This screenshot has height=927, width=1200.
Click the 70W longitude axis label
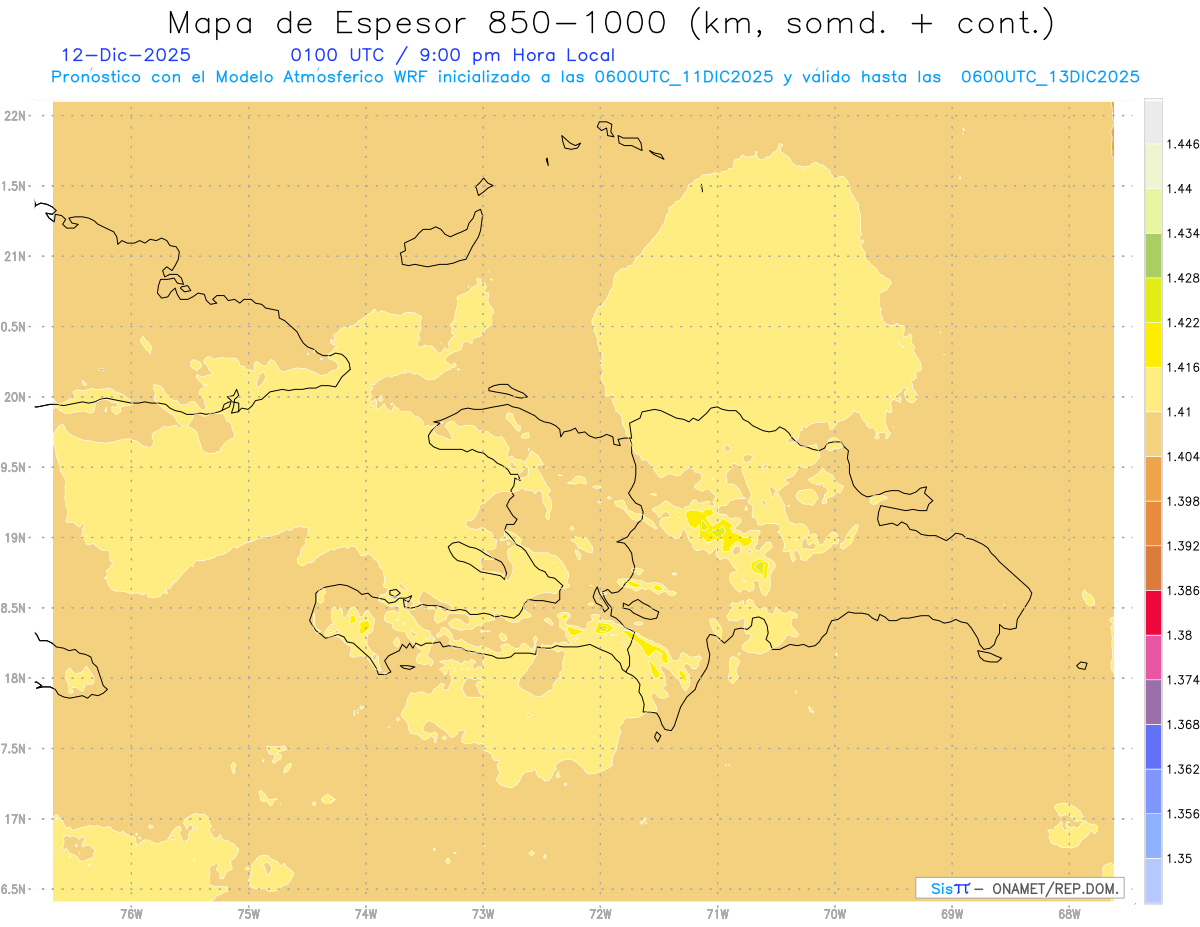(x=835, y=914)
